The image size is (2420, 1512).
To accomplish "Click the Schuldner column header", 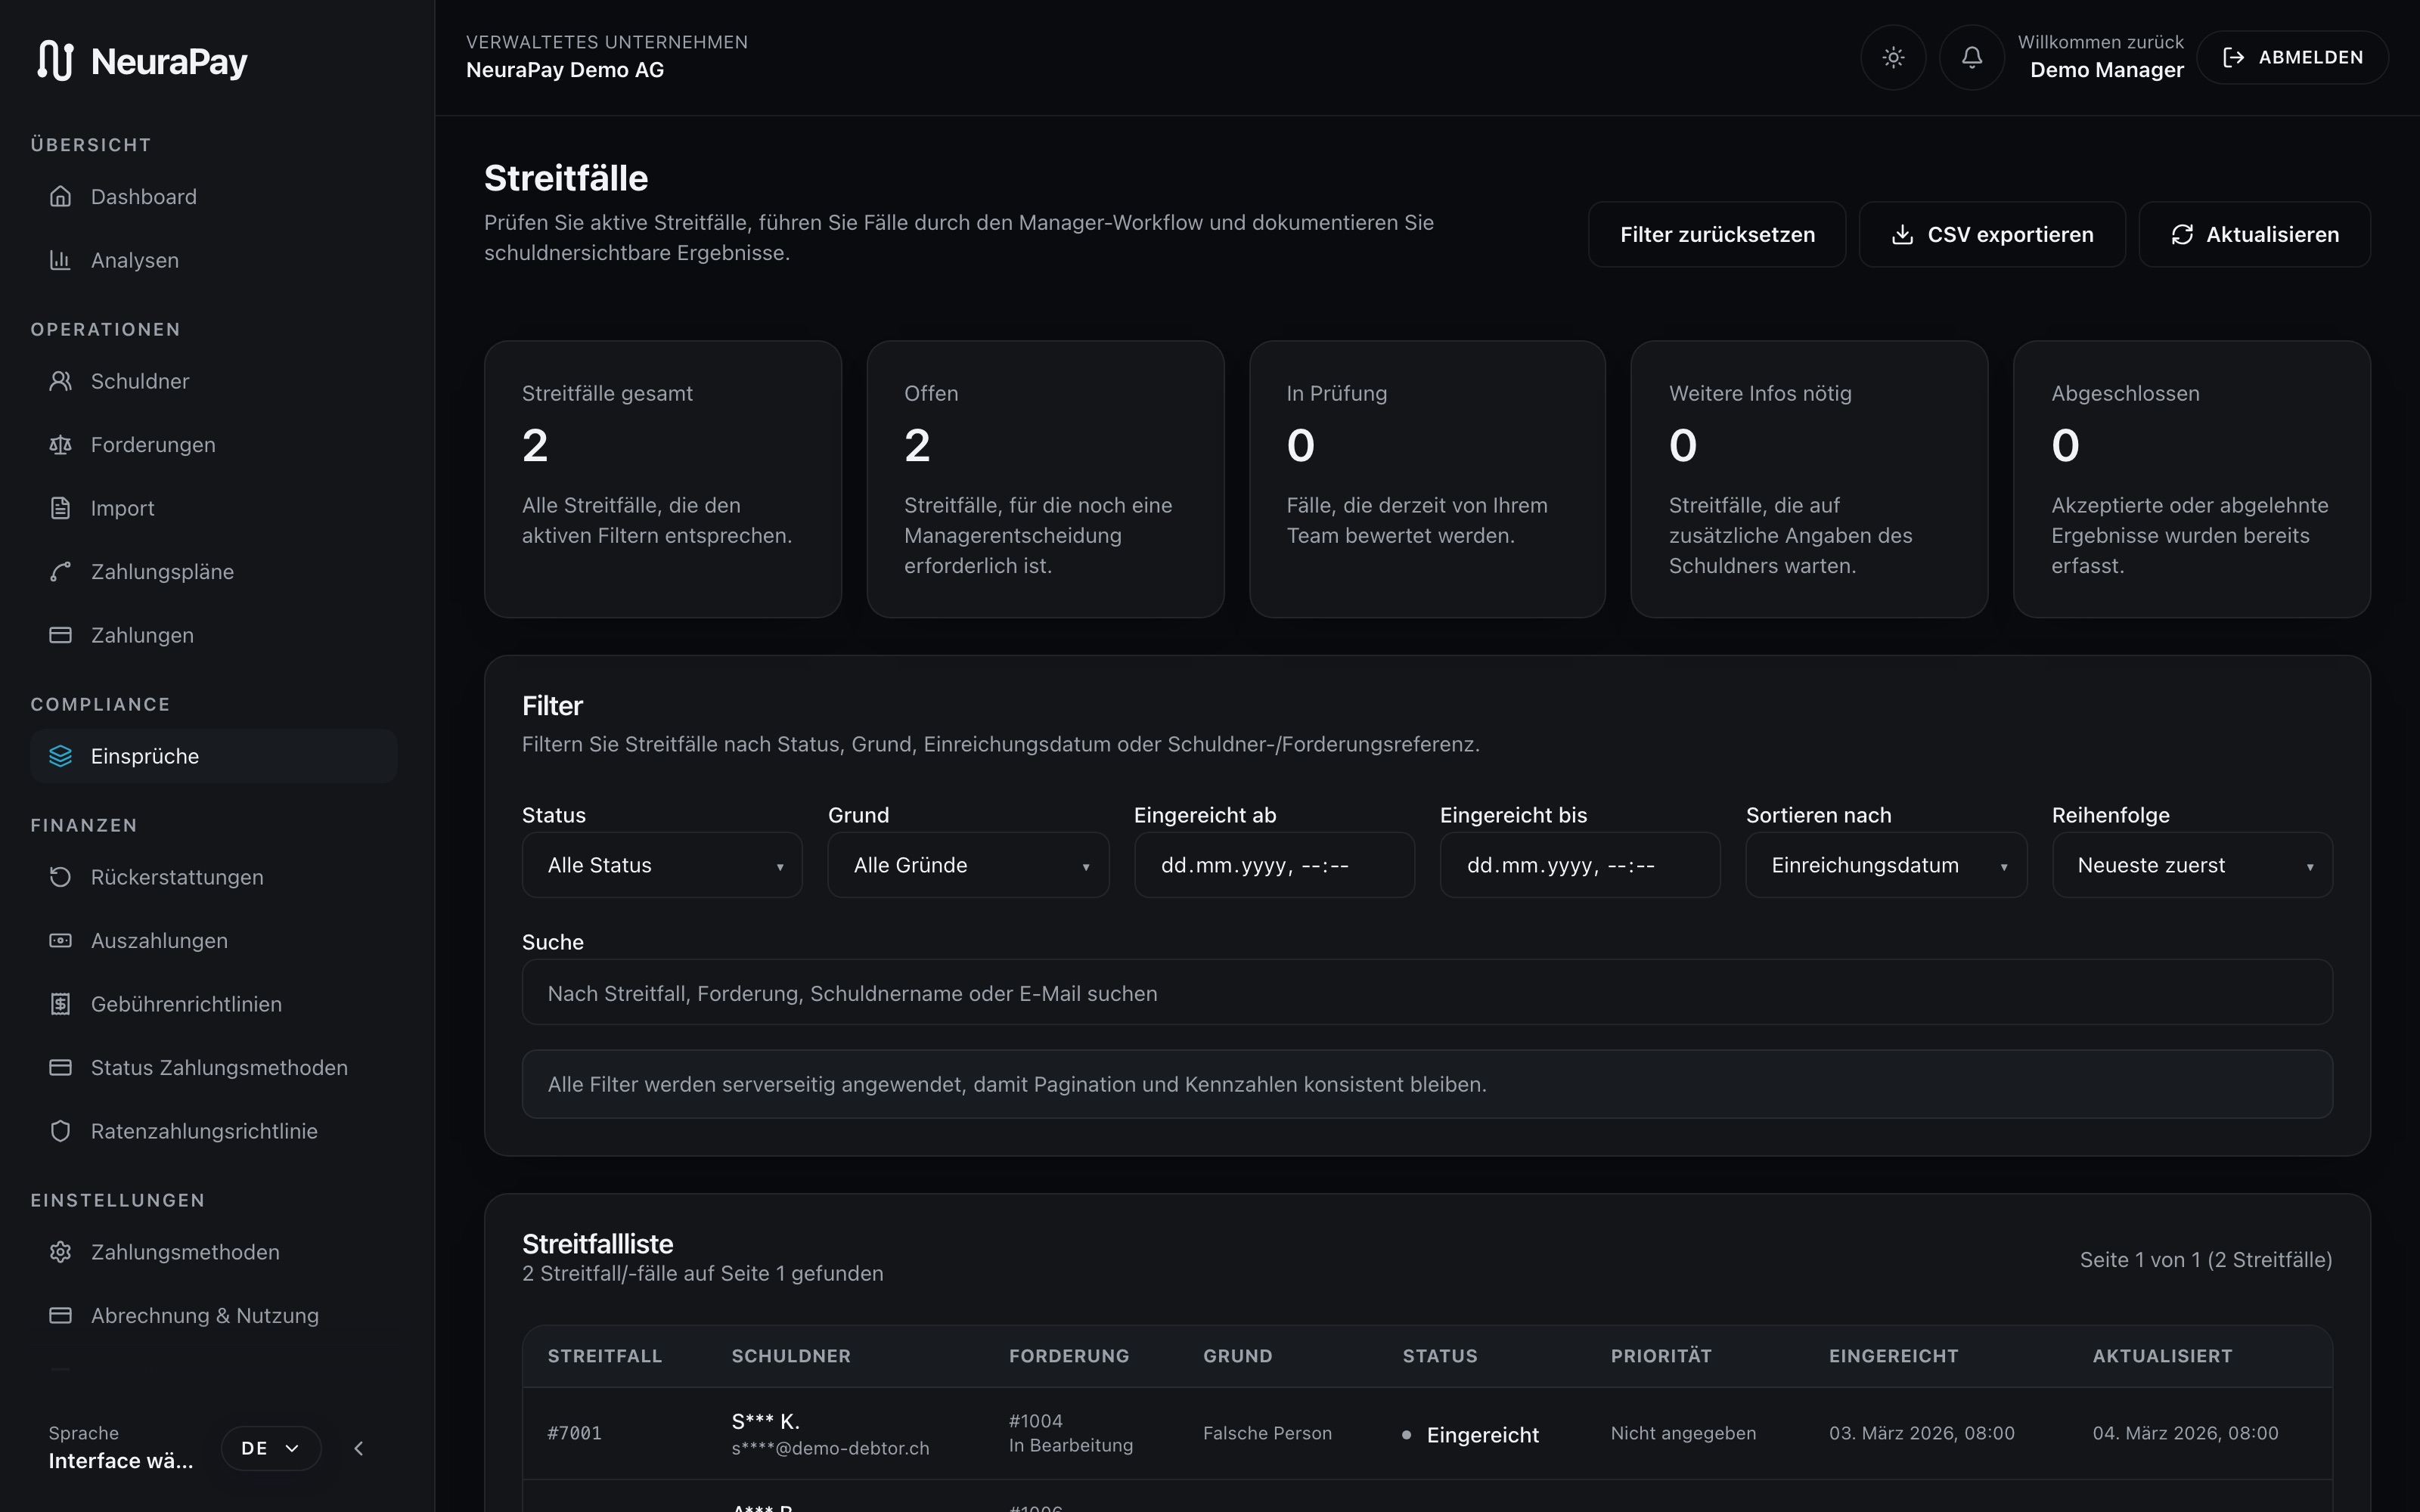I will [791, 1356].
